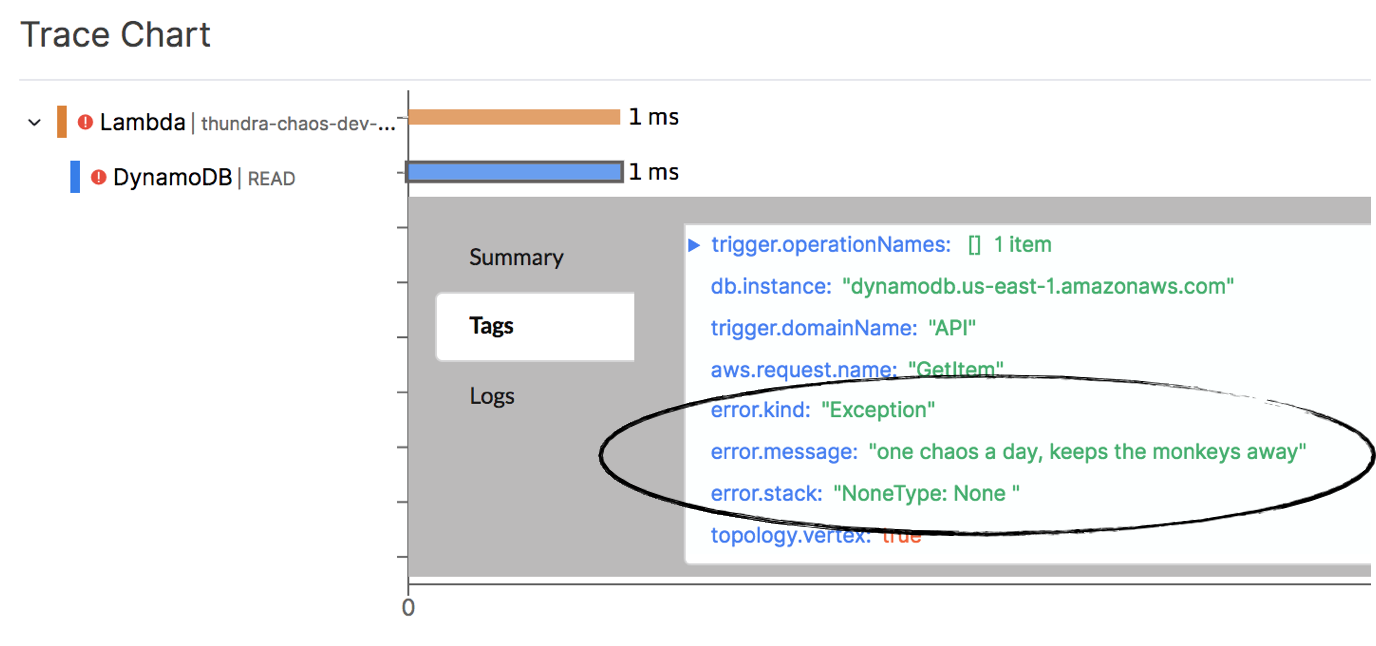
Task: Click the db.instance tag value
Action: pos(1039,287)
